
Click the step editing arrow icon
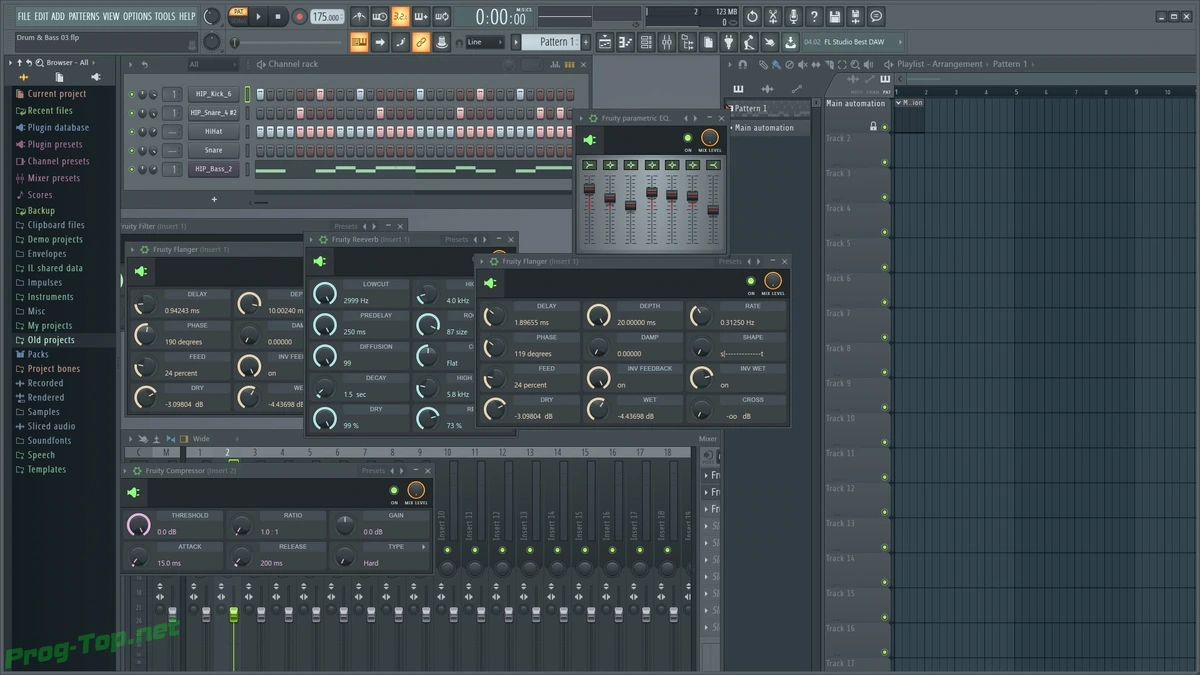click(380, 42)
